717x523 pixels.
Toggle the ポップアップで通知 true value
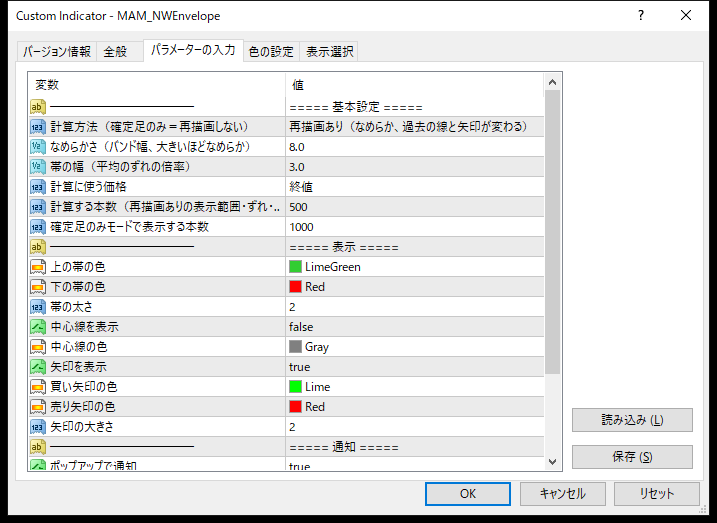(415, 464)
